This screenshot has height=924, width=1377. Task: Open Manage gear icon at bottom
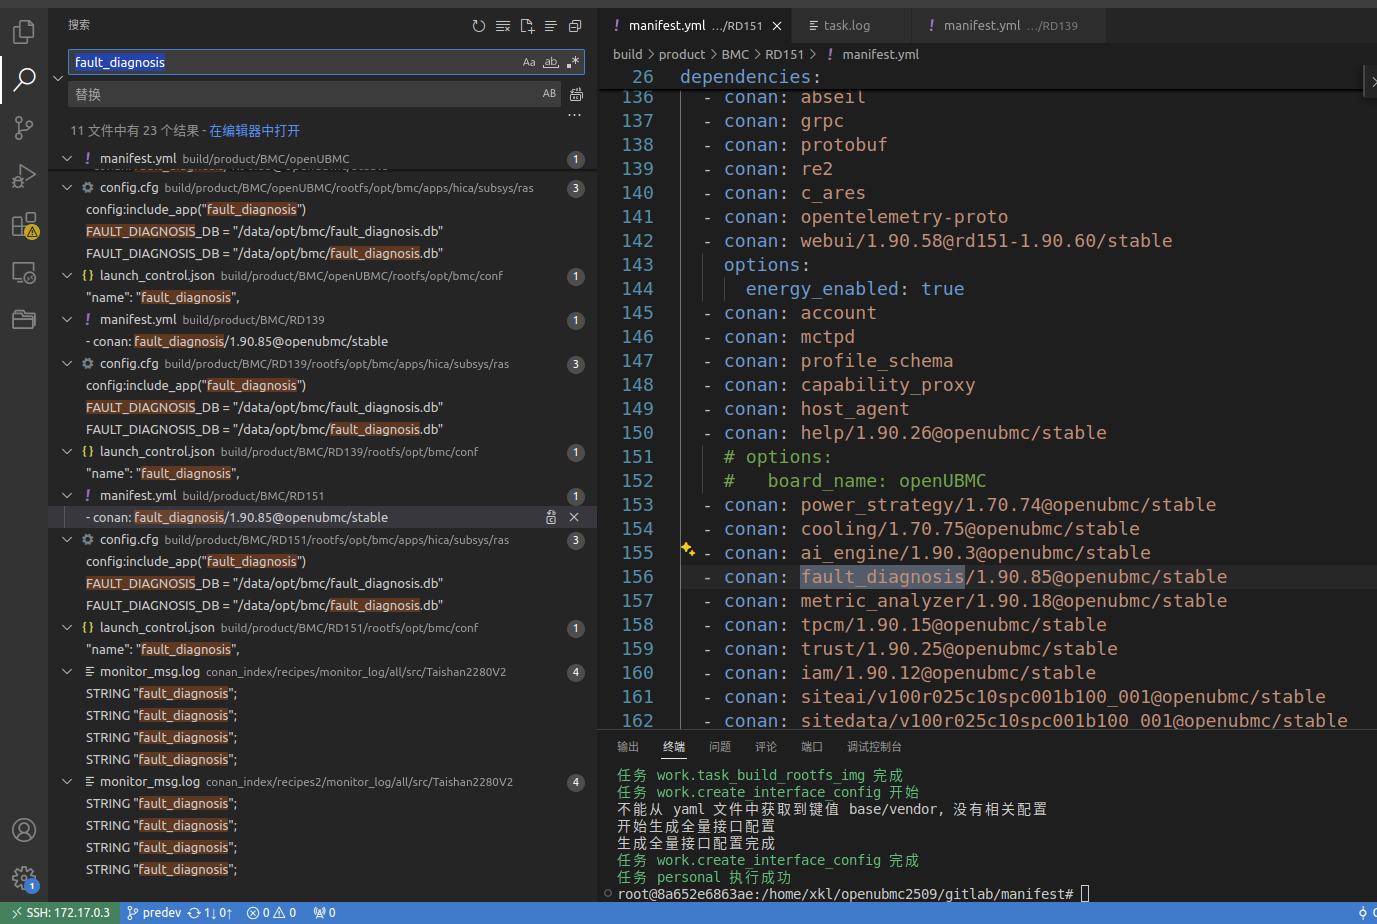point(24,879)
